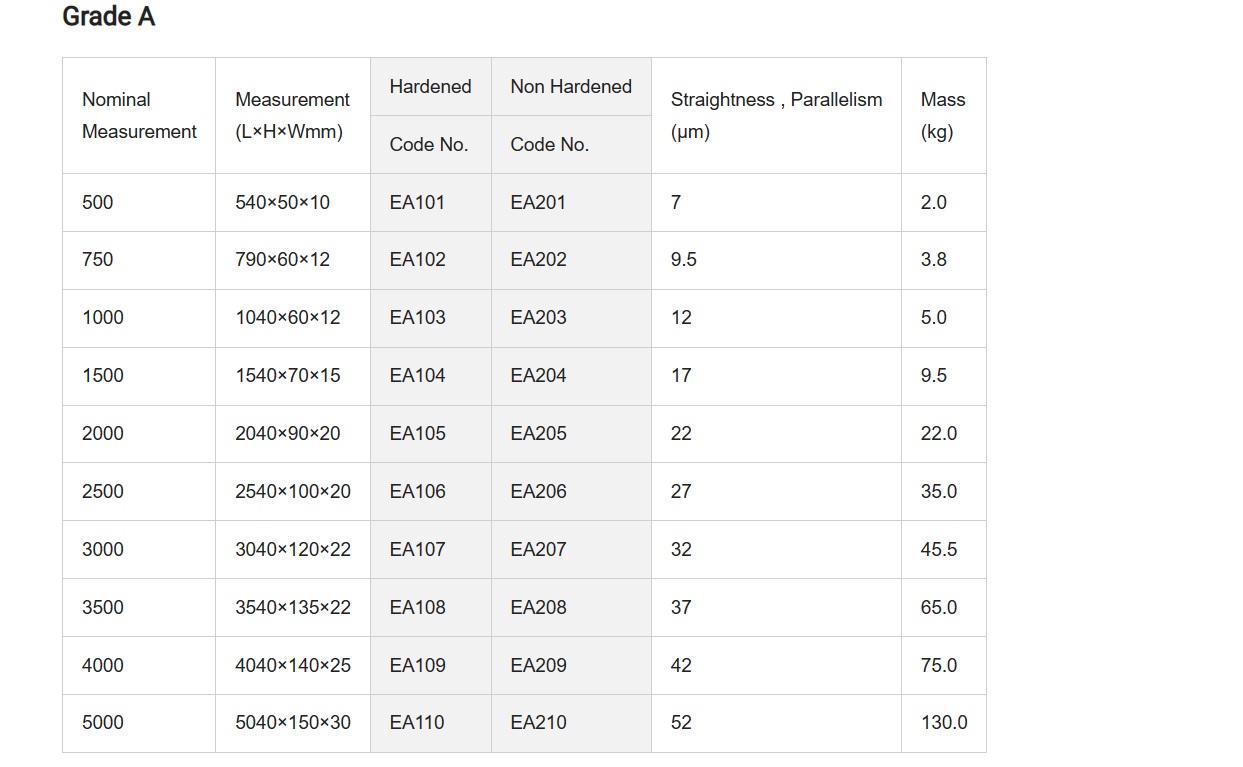Viewport: 1243px width, 767px height.
Task: Click the straightness value 9.5
Action: click(684, 260)
